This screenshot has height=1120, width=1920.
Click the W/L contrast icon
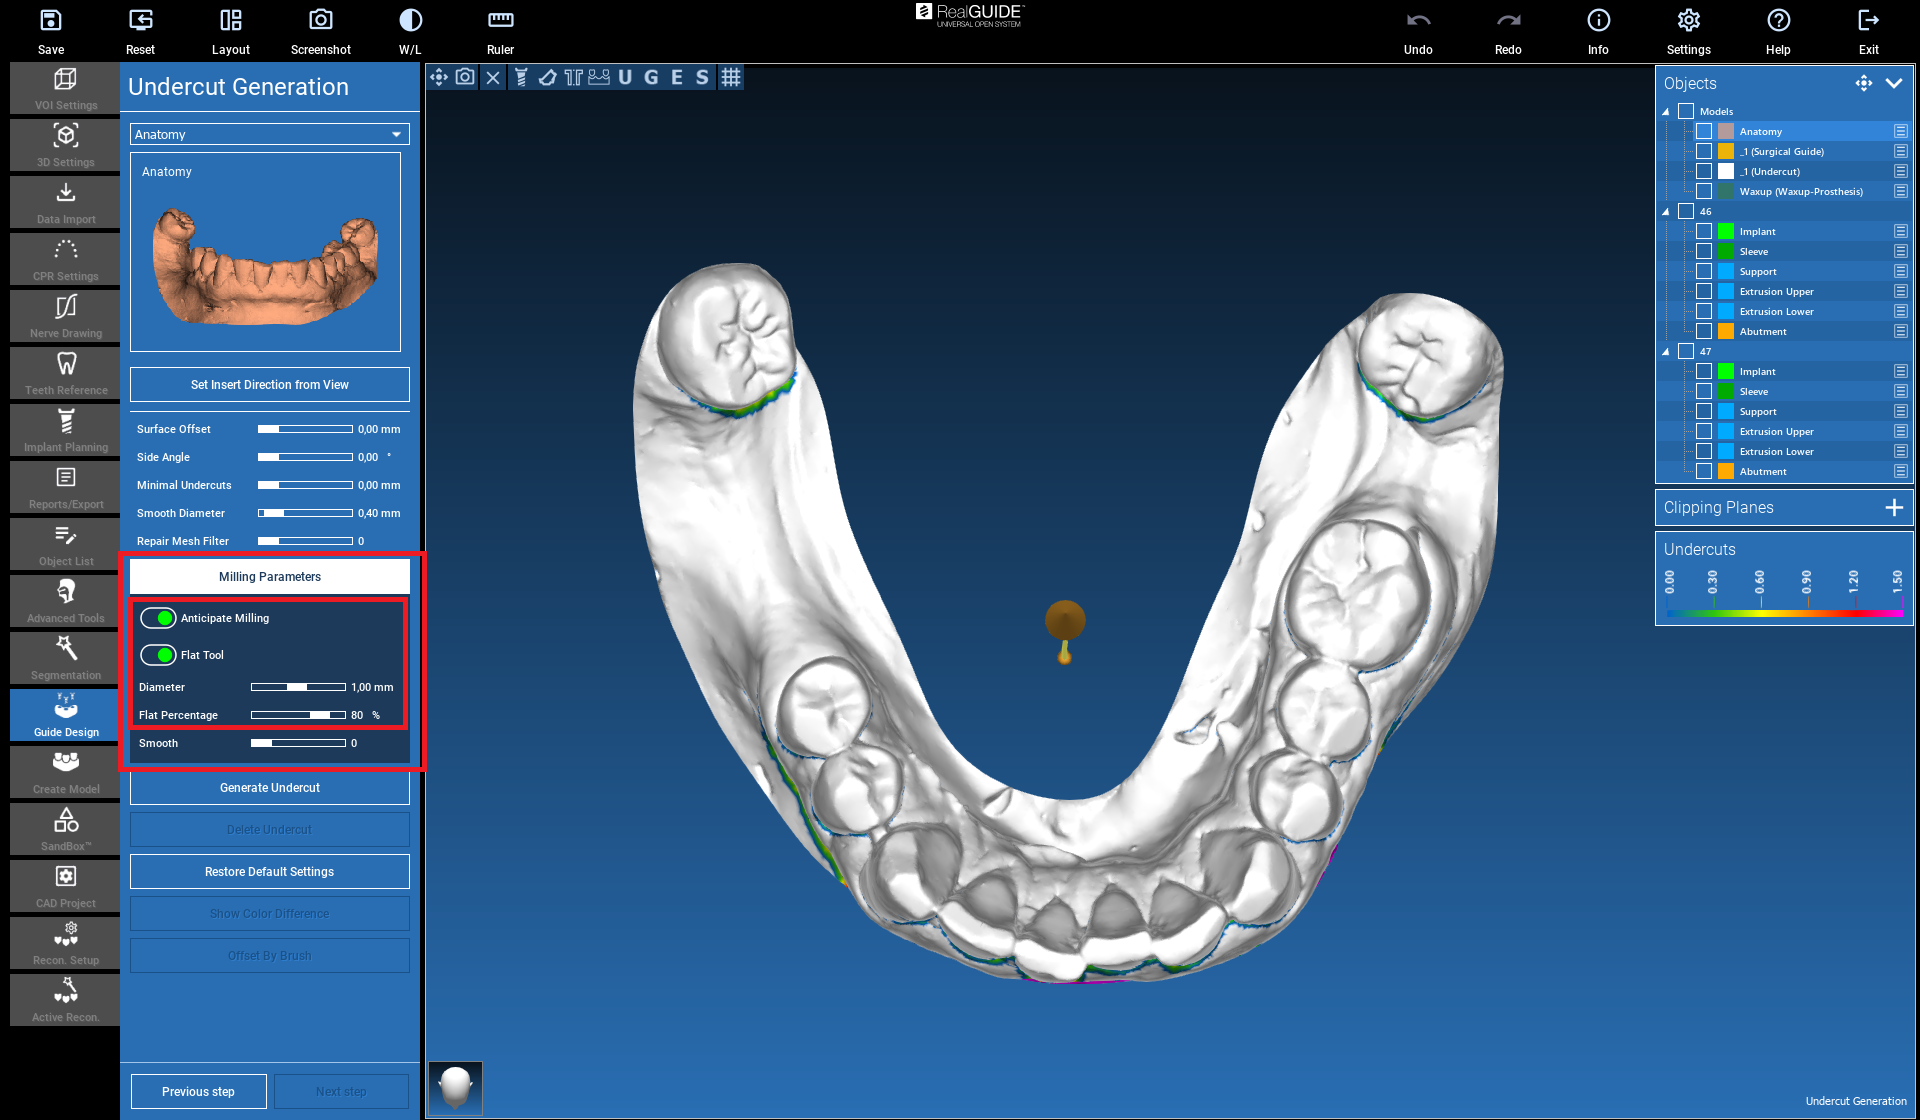[x=410, y=30]
